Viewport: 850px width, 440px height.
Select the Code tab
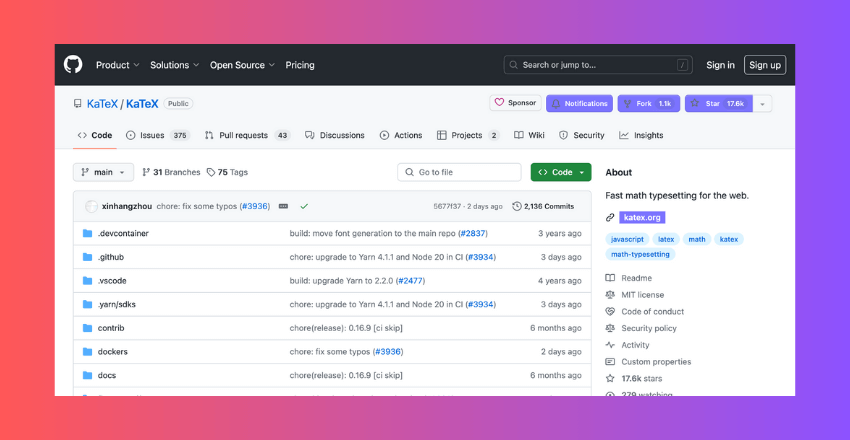95,135
